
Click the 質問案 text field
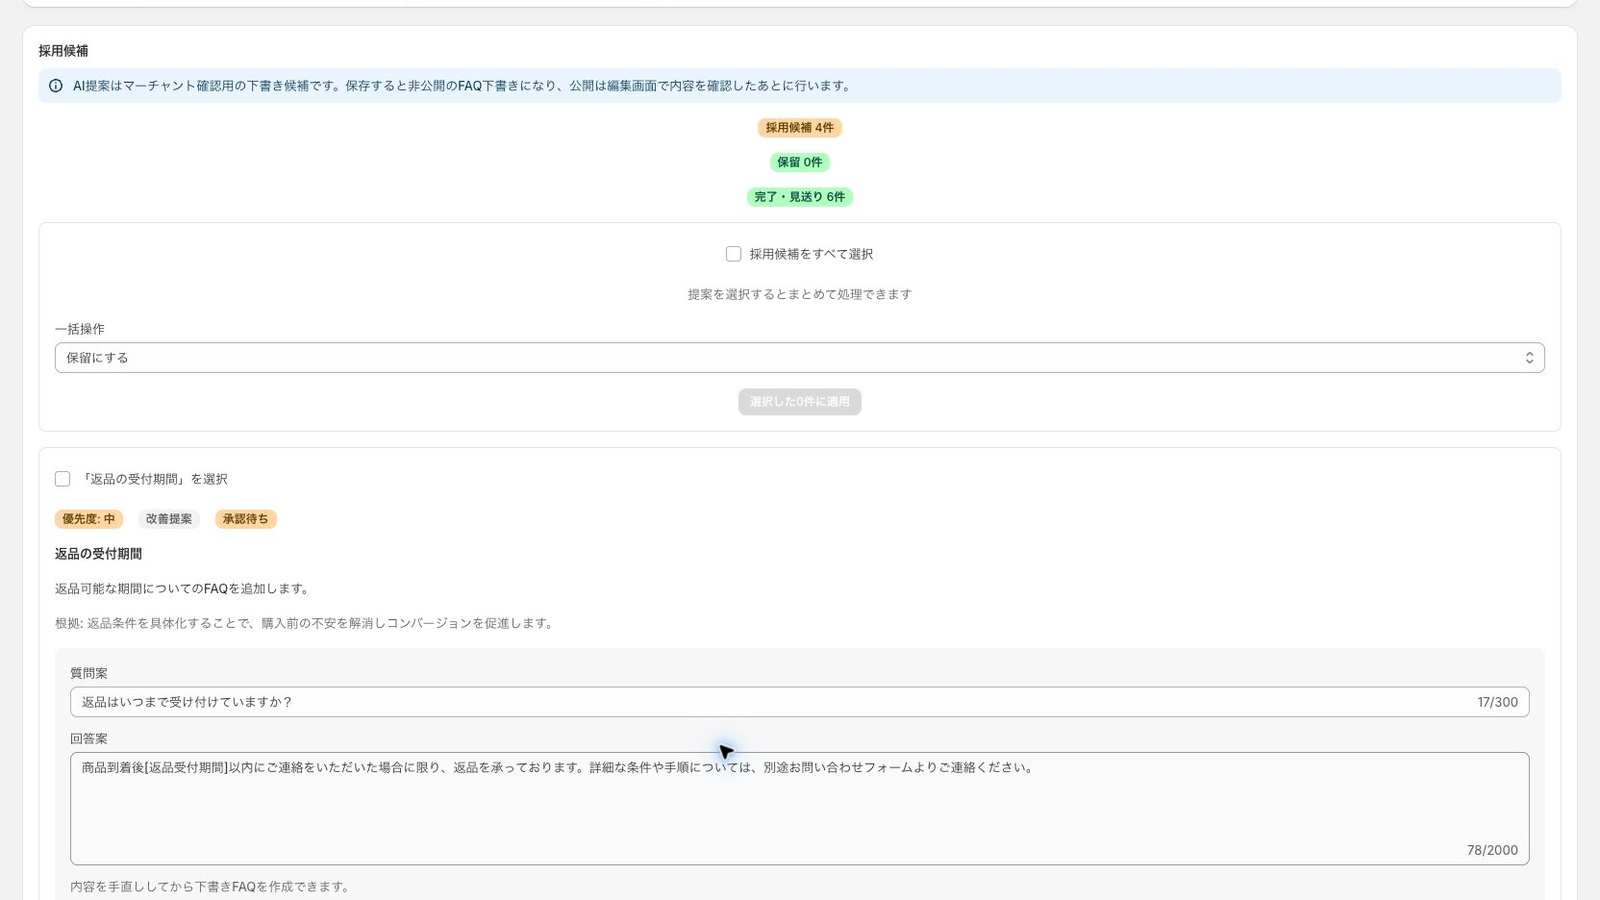tap(800, 702)
